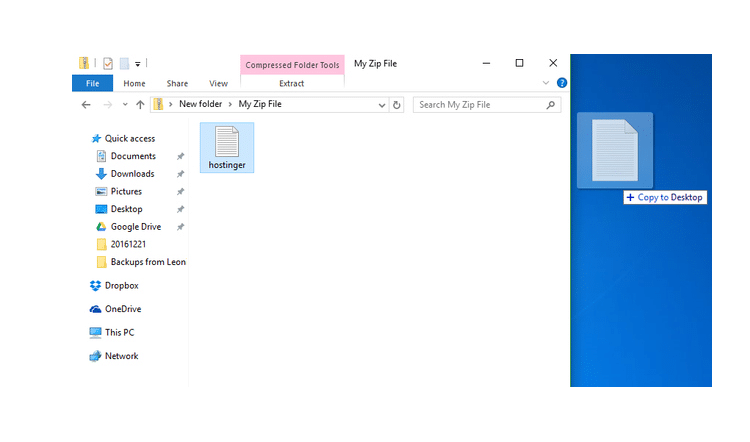Go up one folder level

140,105
